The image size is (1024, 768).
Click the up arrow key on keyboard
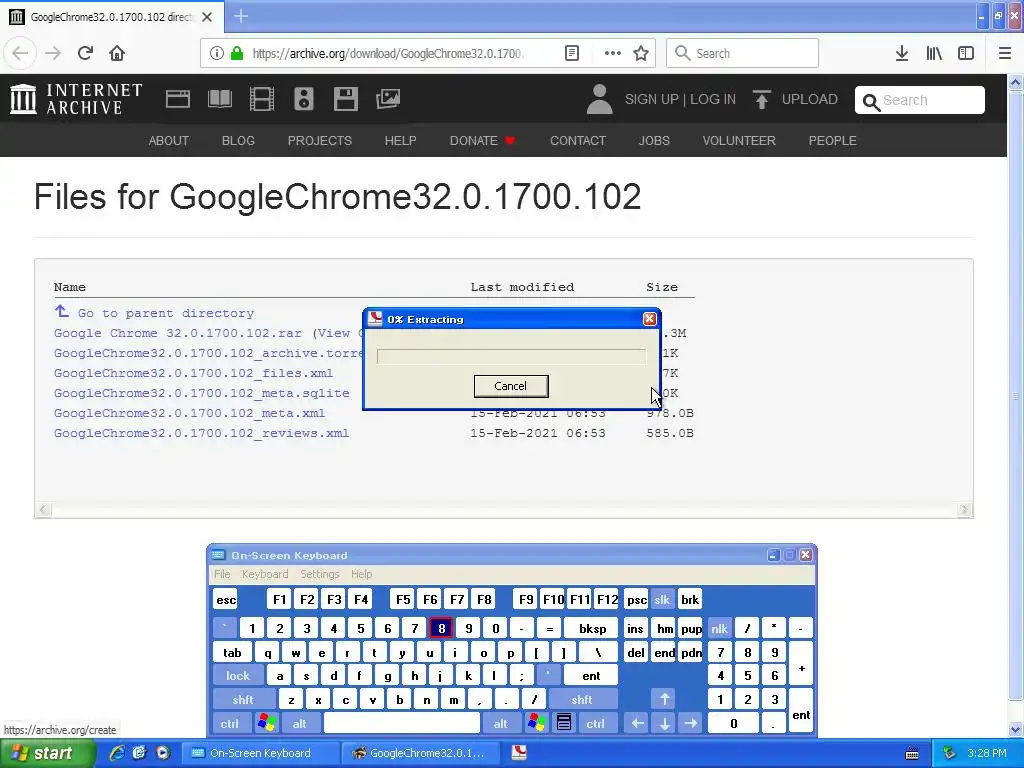[664, 699]
